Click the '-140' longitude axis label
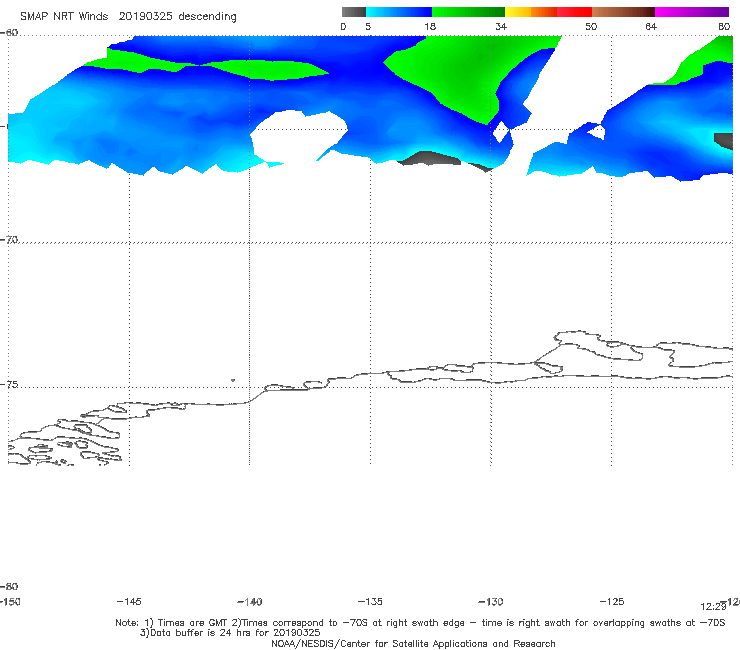This screenshot has width=740, height=650. pyautogui.click(x=250, y=602)
